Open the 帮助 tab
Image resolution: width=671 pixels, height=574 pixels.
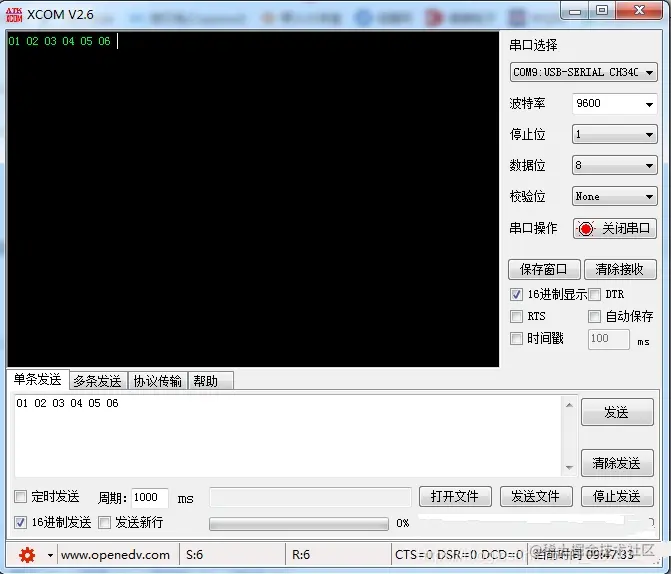pos(210,381)
